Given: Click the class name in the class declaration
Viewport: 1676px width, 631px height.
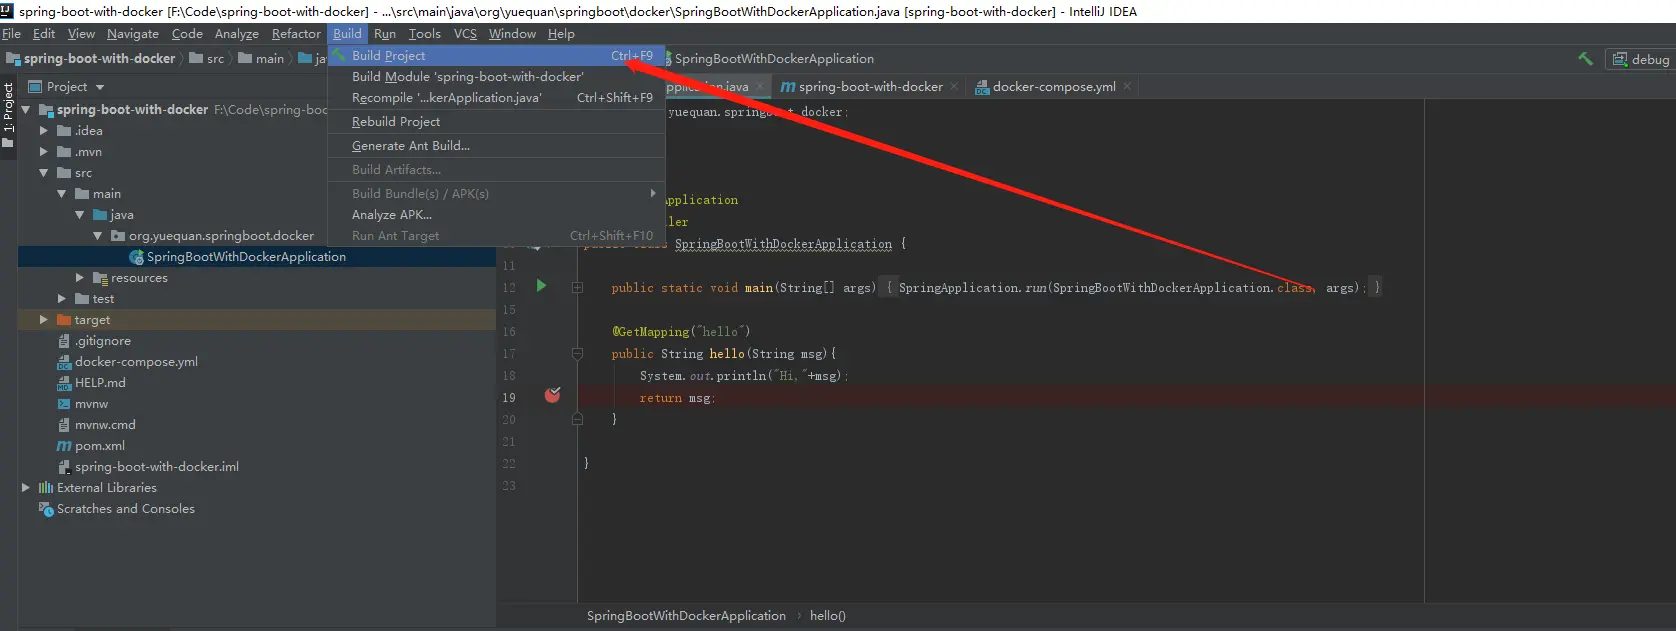Looking at the screenshot, I should (783, 244).
